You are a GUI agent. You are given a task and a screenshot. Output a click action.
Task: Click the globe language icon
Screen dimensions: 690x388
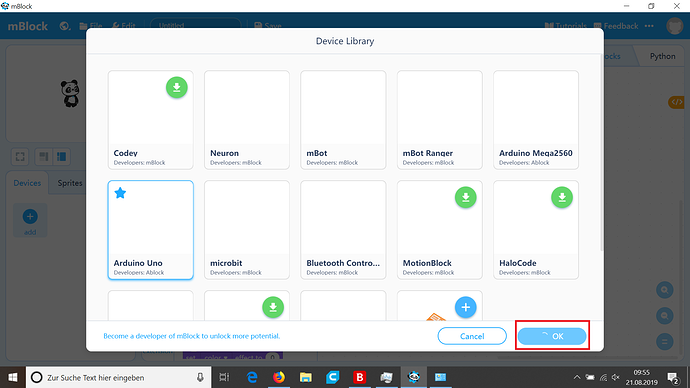coord(65,26)
